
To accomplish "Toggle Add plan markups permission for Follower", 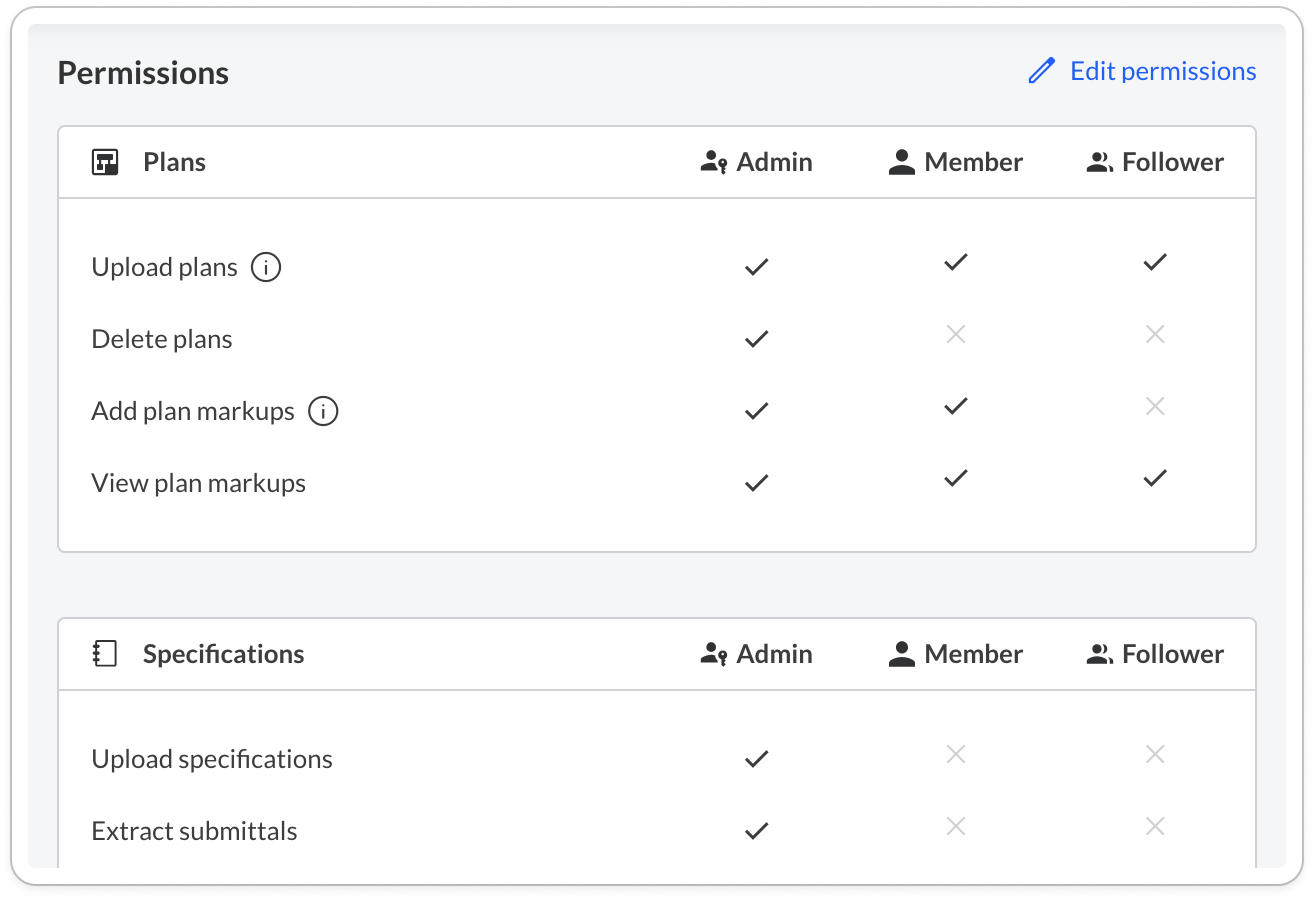I will pos(1155,407).
